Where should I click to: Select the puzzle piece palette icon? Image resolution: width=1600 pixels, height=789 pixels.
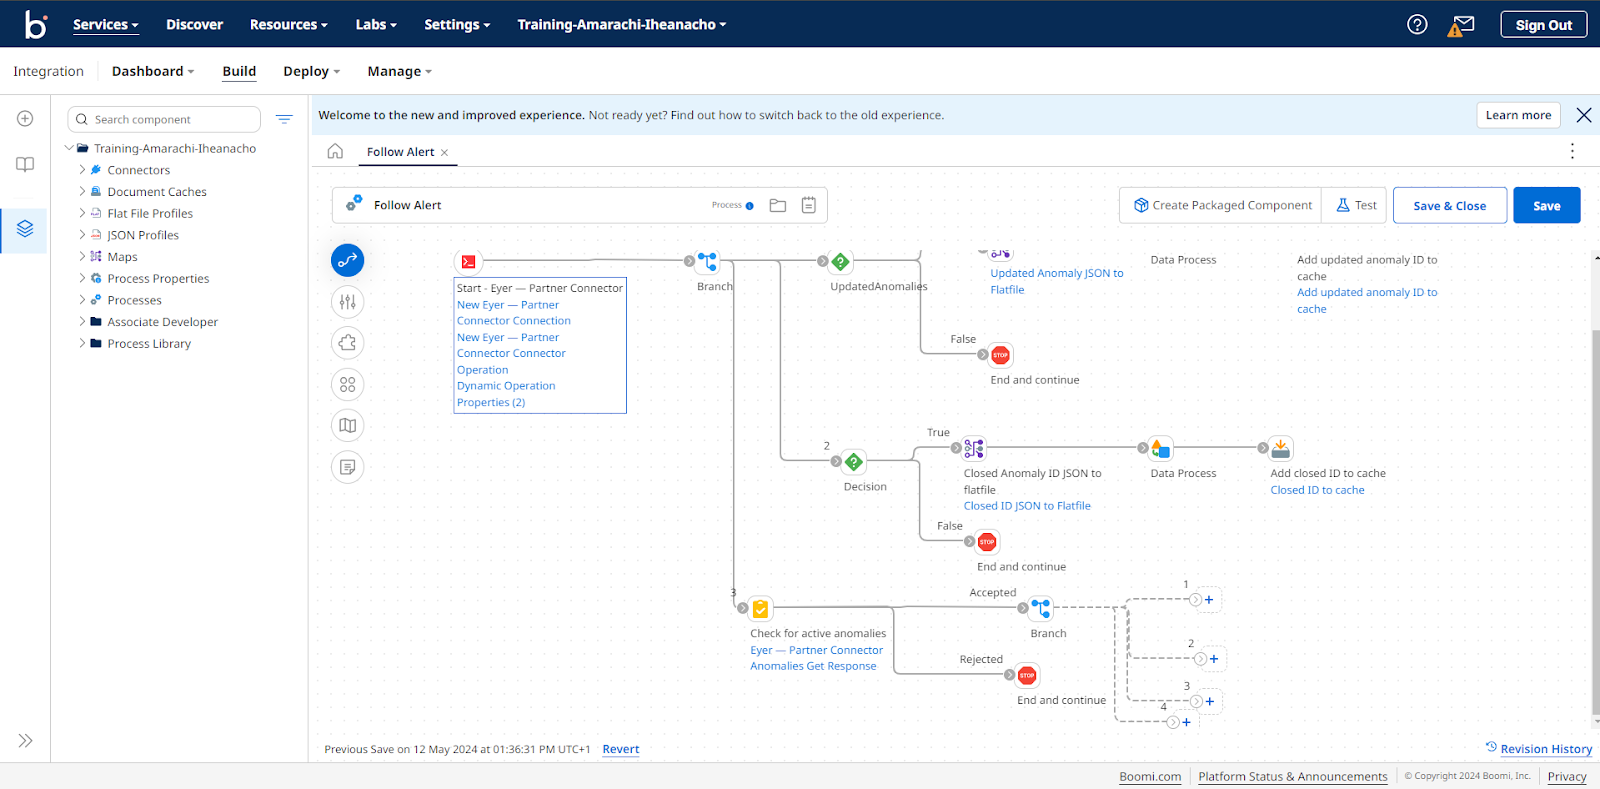click(347, 343)
